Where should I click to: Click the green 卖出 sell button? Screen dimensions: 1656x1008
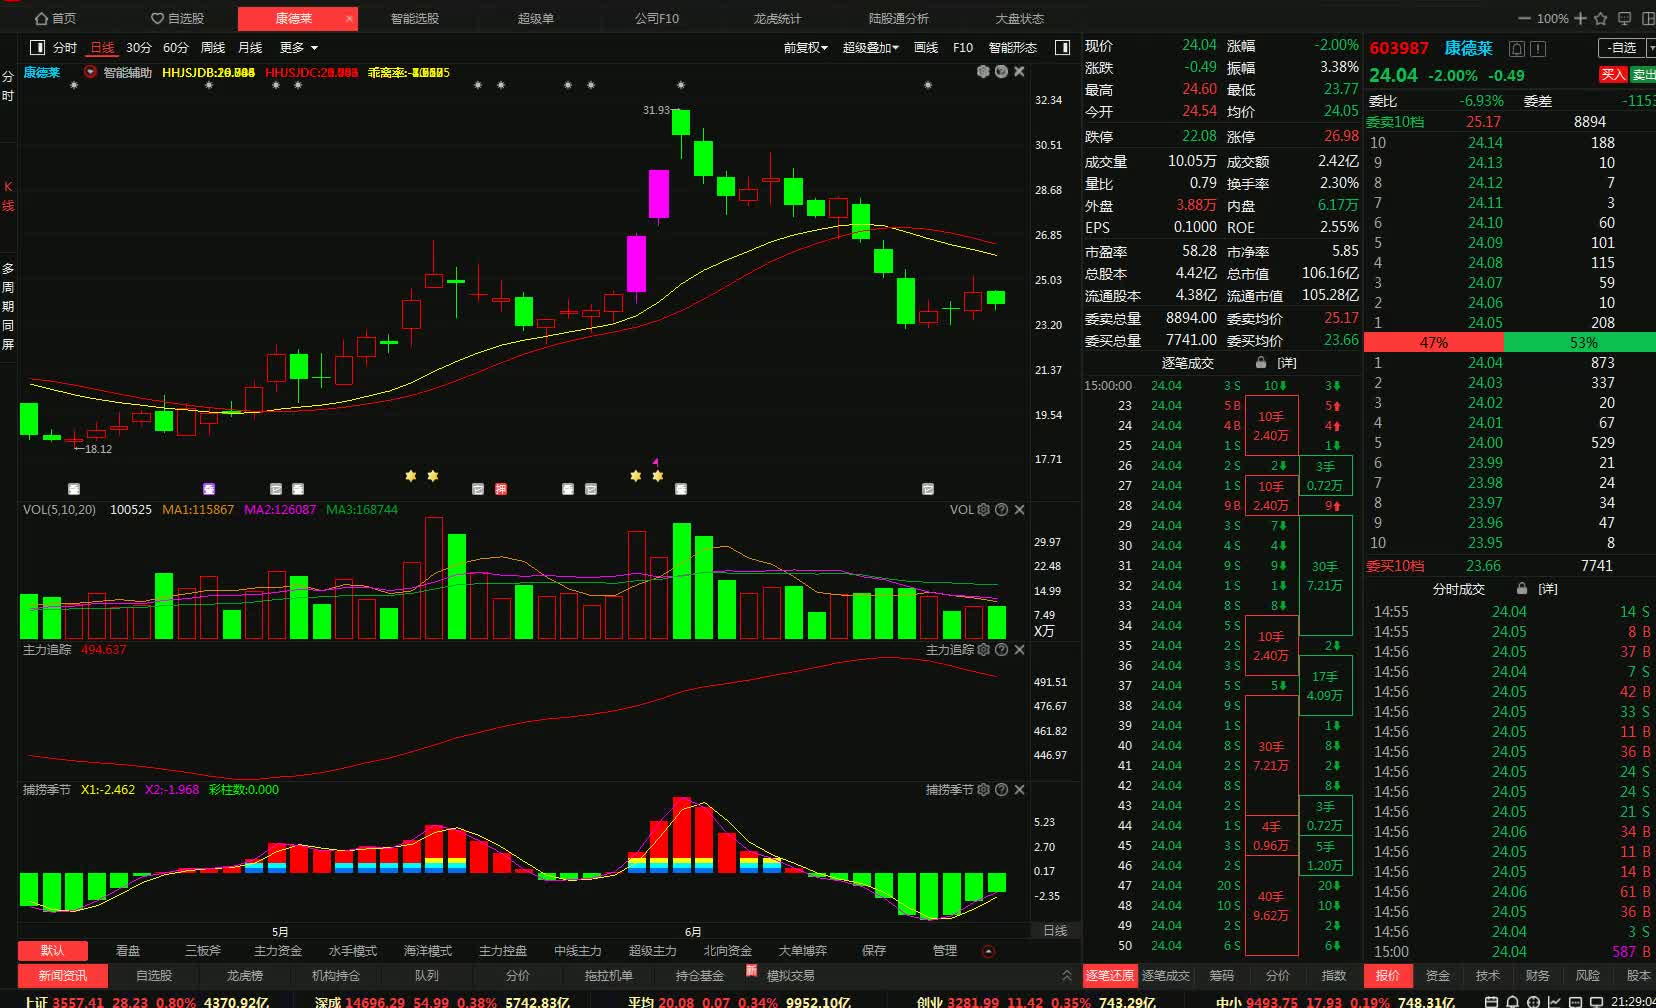1643,74
